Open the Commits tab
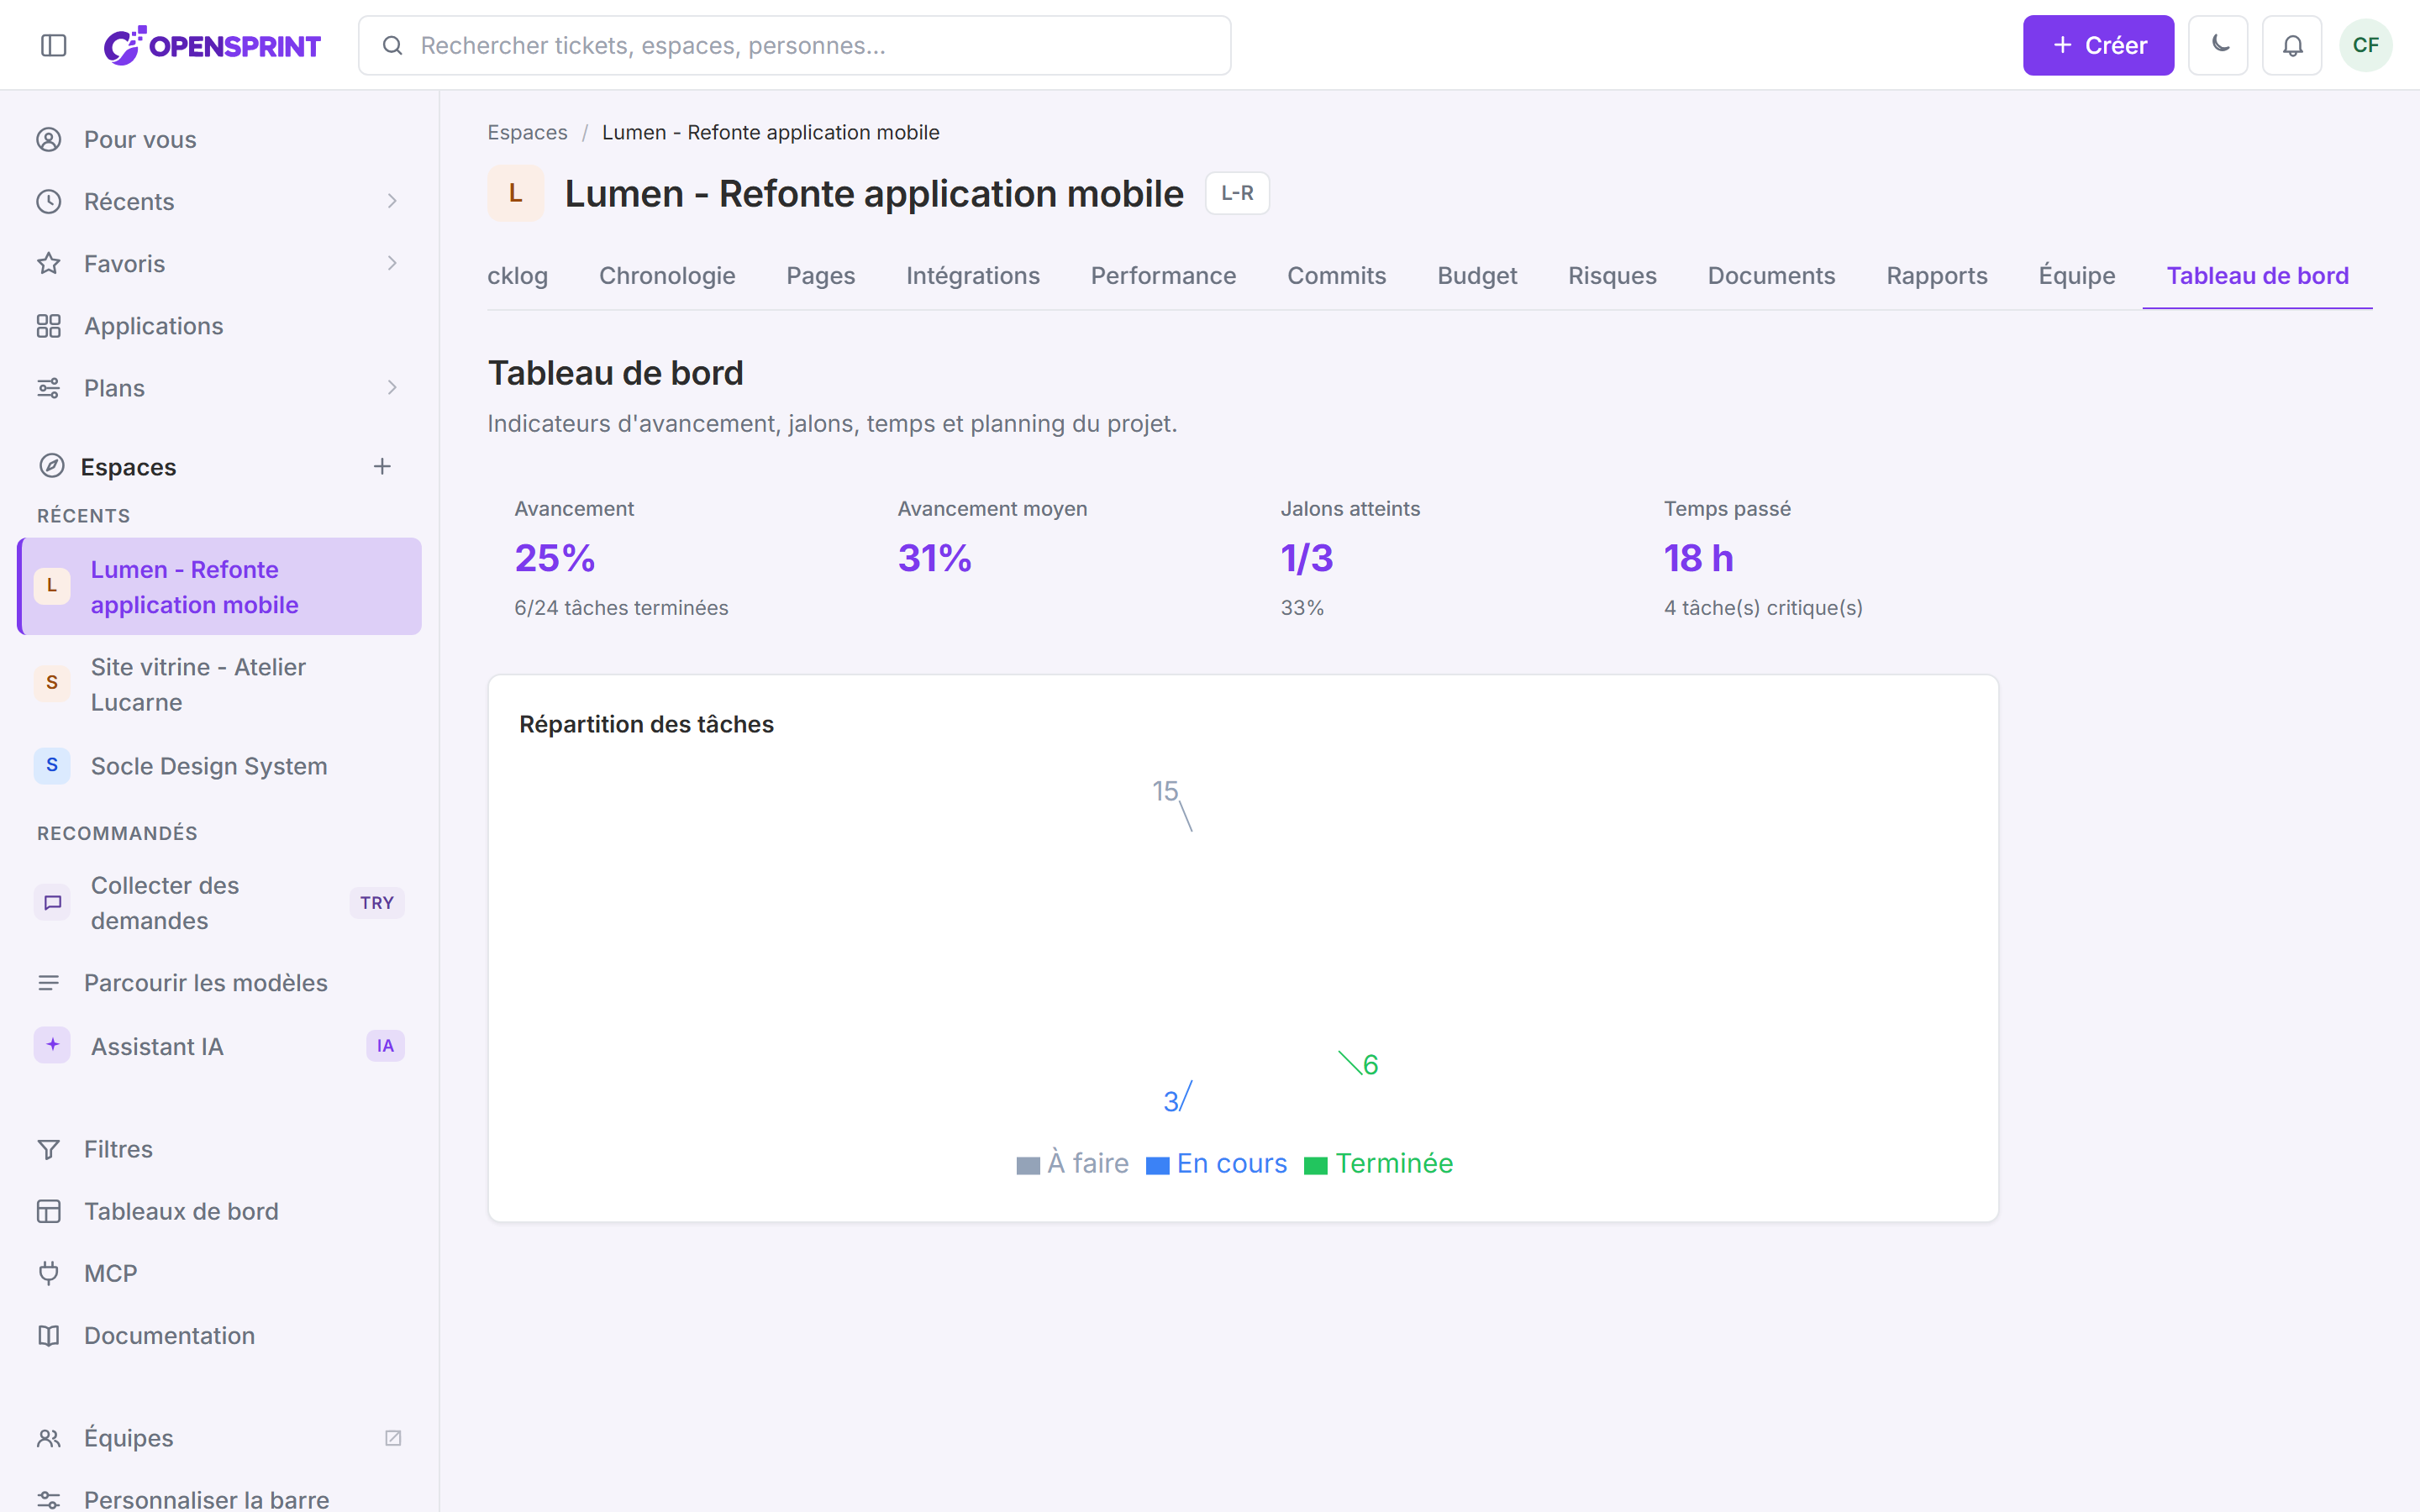2420x1512 pixels. click(1336, 276)
